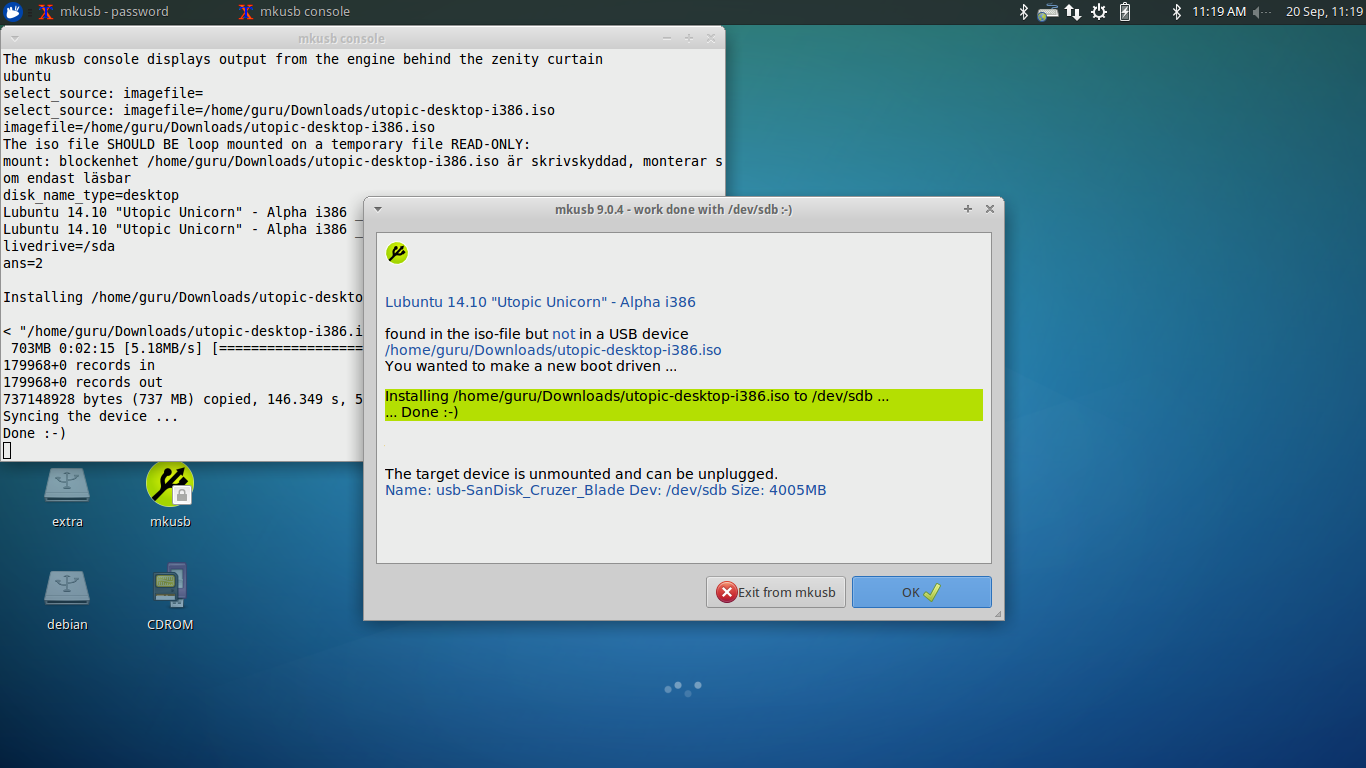Image resolution: width=1366 pixels, height=768 pixels.
Task: Click the mkusb USB logo in dialog
Action: click(x=397, y=253)
